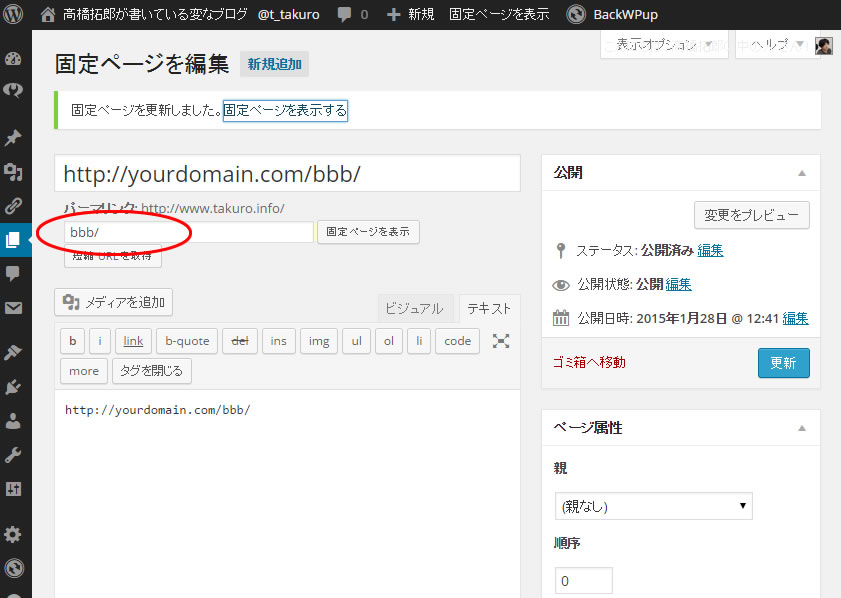Click the Posts pushpin icon in sidebar

tap(13, 137)
